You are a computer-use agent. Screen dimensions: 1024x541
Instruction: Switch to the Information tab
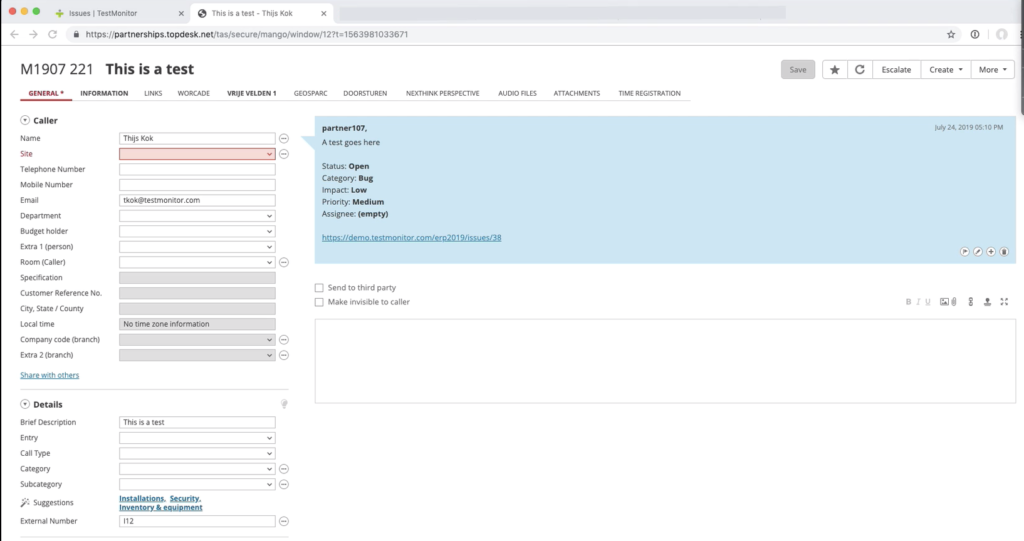[x=104, y=93]
